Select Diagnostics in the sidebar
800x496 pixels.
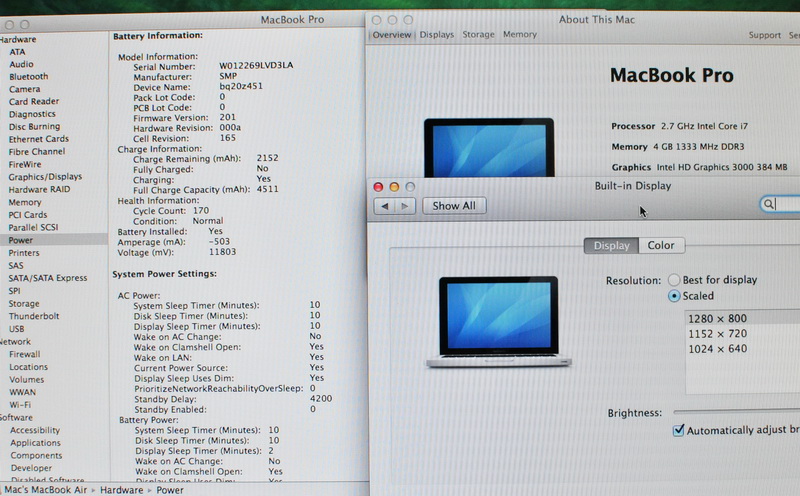pyautogui.click(x=32, y=114)
